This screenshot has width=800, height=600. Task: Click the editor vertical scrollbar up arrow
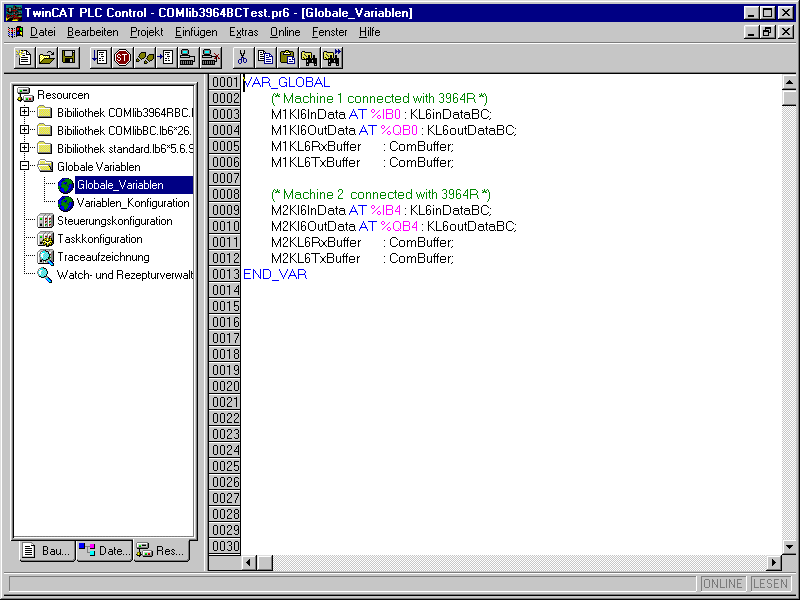pos(789,82)
